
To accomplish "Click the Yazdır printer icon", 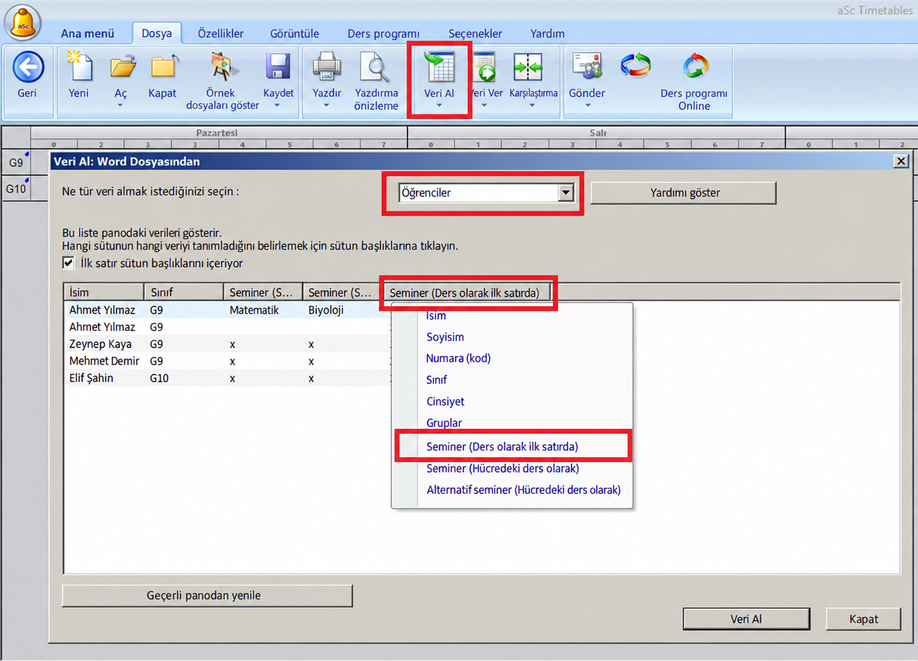I will [x=327, y=67].
